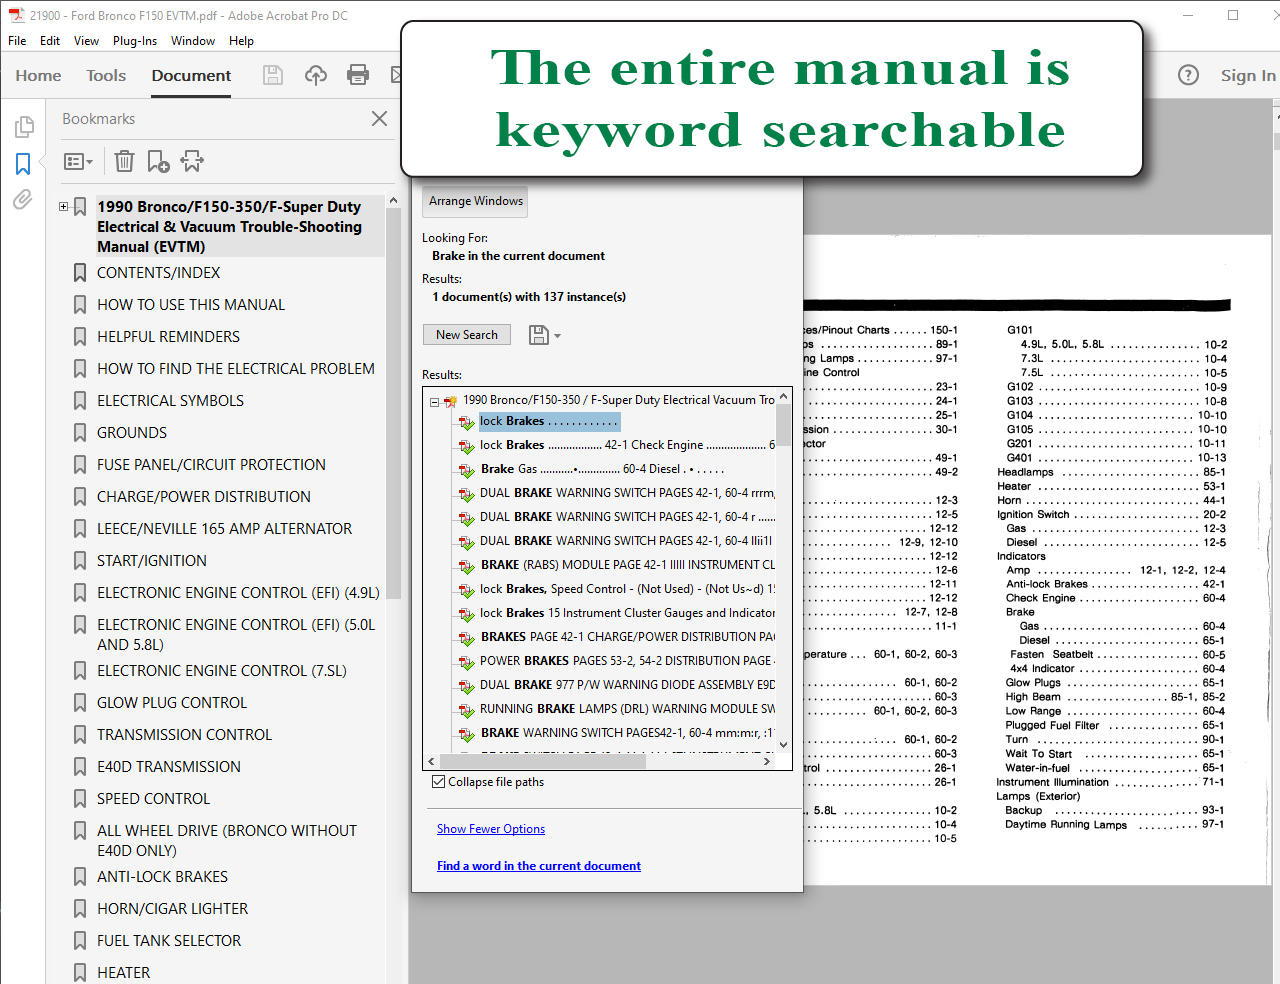Viewport: 1280px width, 984px height.
Task: Open the FUEL TANK SELECTOR bookmark
Action: [x=168, y=941]
